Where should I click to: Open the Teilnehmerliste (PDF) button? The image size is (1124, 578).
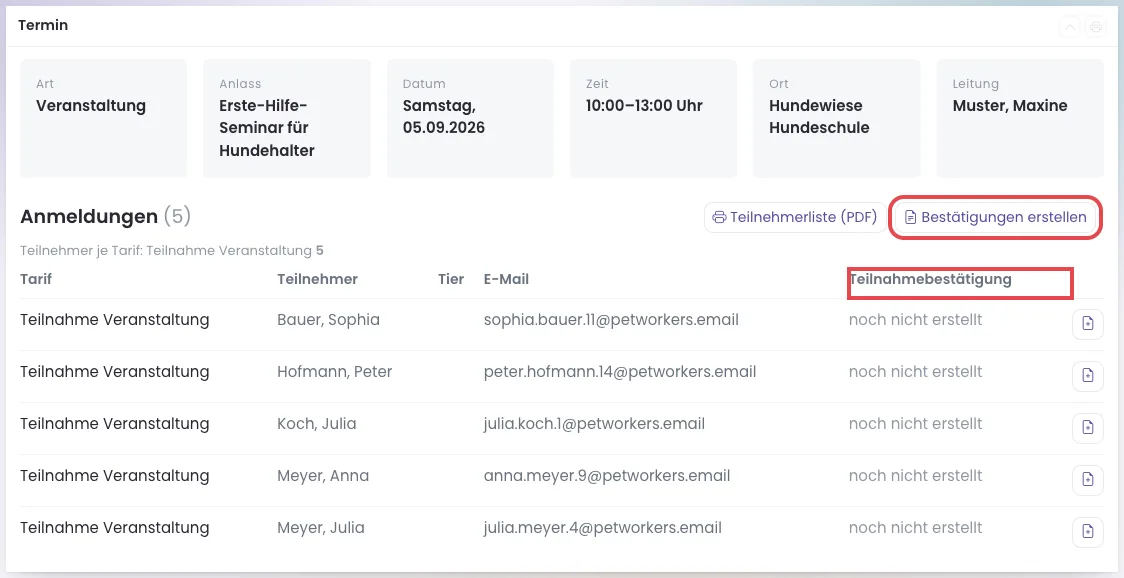coord(794,217)
